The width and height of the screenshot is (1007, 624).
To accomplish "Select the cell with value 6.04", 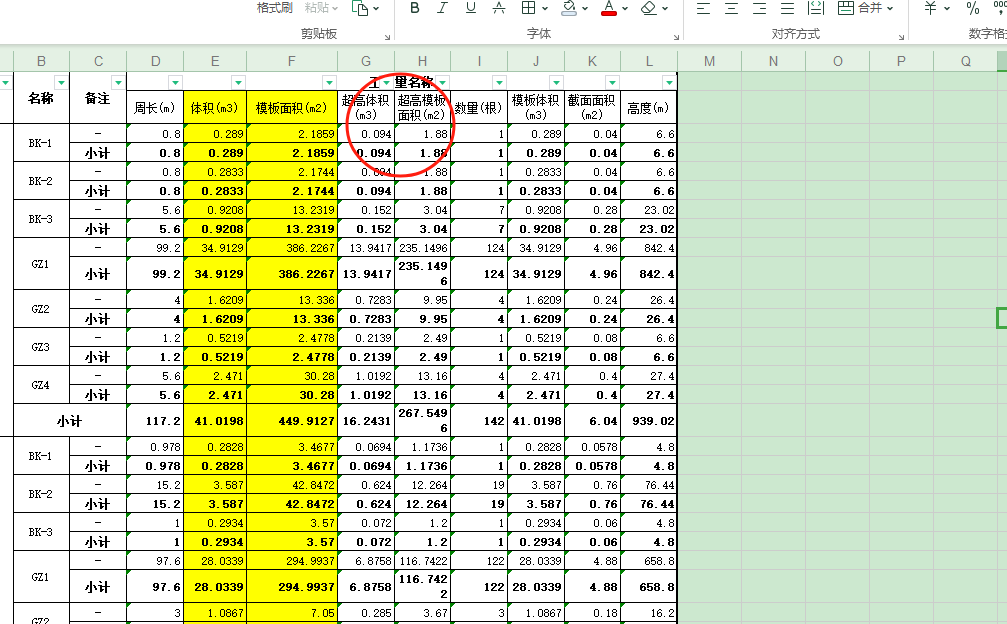I will [593, 420].
